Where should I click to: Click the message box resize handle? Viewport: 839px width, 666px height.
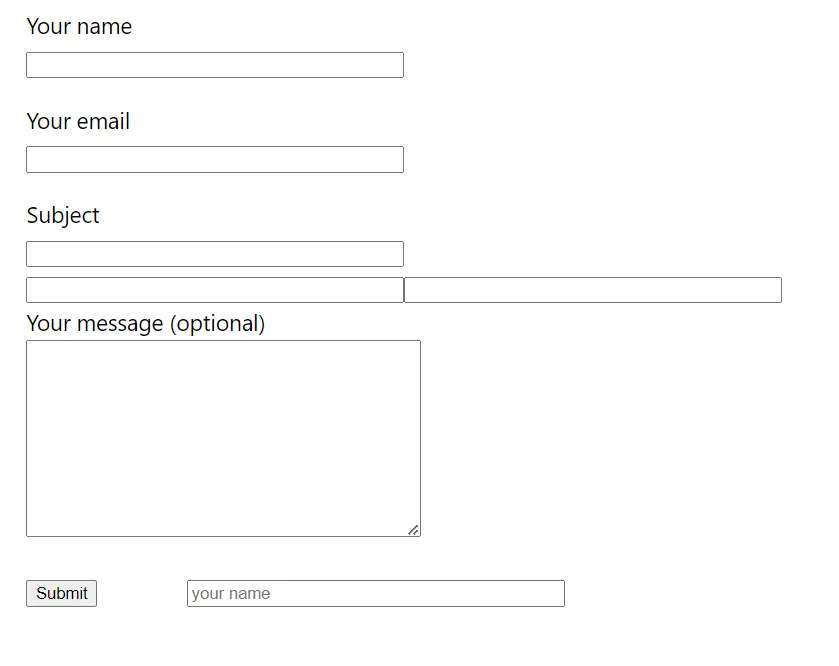[414, 530]
